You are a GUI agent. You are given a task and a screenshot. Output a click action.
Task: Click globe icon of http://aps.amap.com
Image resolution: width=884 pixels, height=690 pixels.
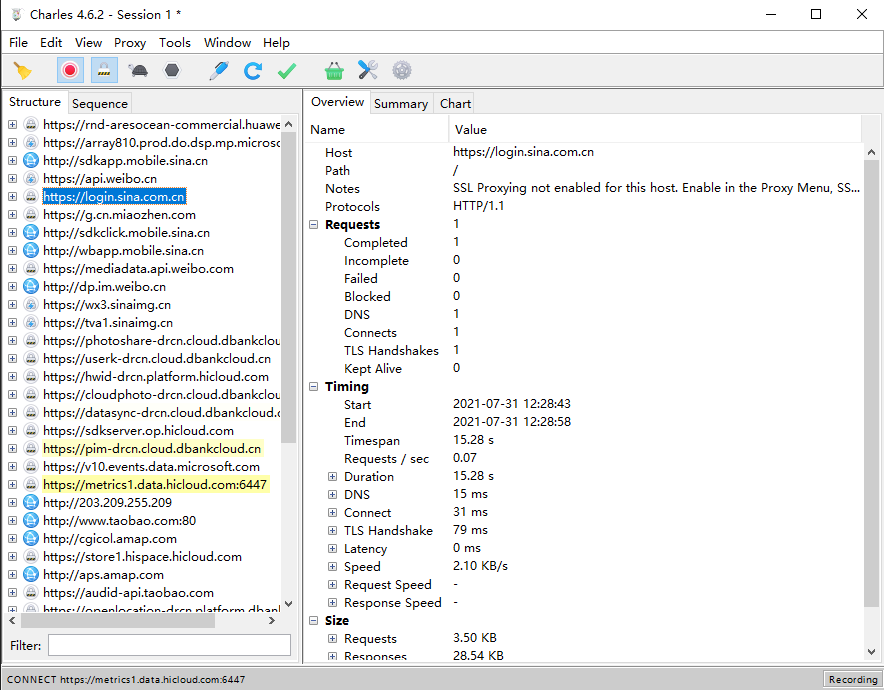click(x=31, y=574)
